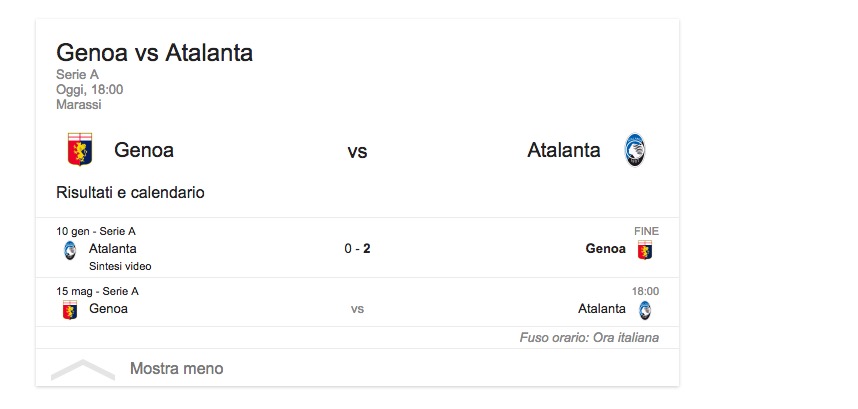Click Genoa's small crest in 15 mag match
The height and width of the screenshot is (409, 858).
click(69, 309)
